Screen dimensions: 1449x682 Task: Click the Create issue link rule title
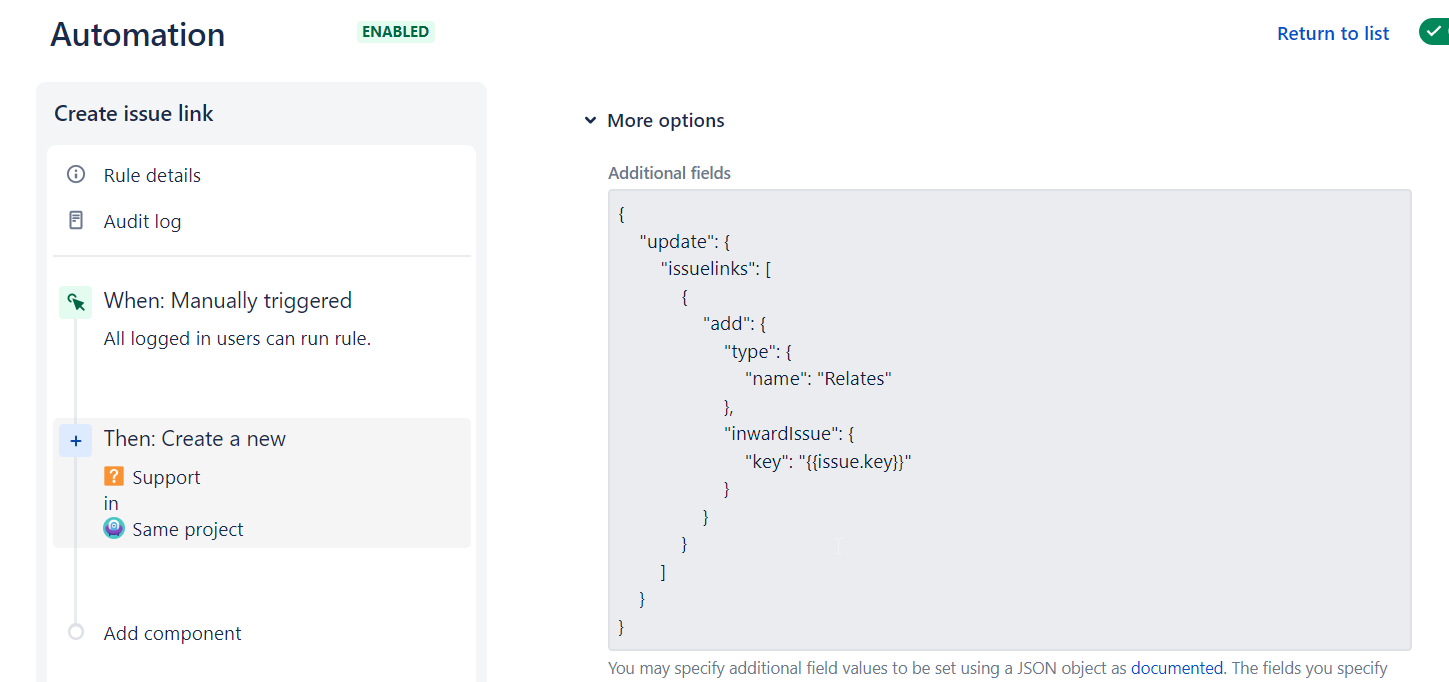tap(133, 113)
